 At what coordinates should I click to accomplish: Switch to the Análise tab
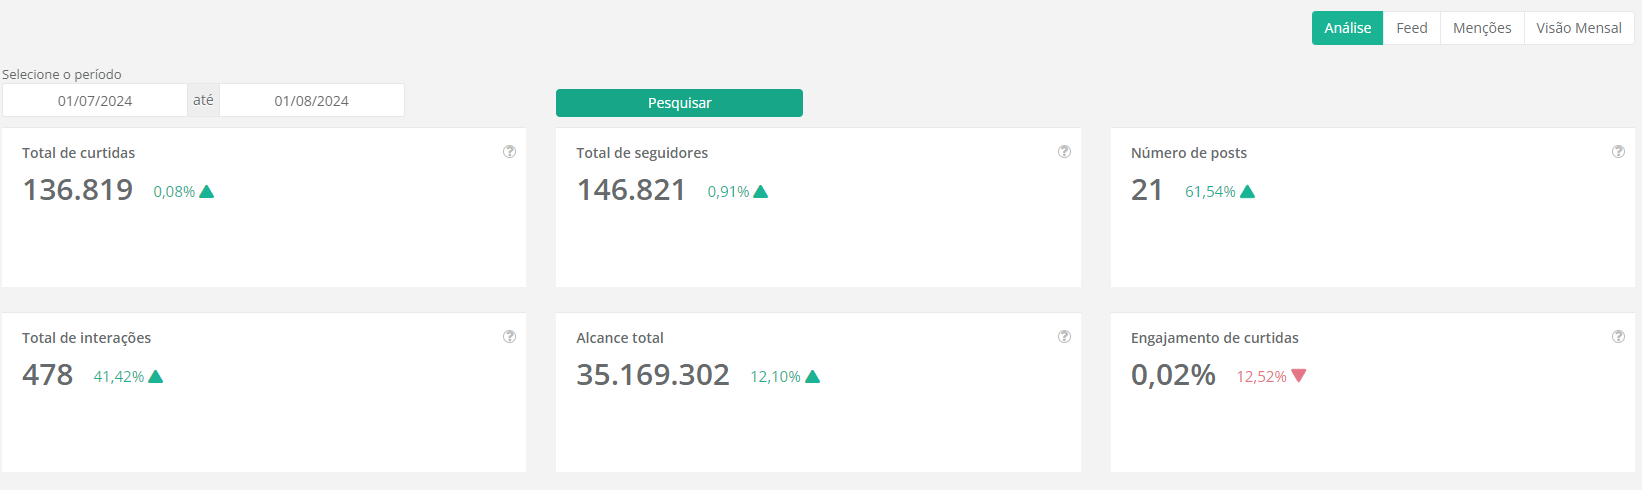[x=1347, y=28]
